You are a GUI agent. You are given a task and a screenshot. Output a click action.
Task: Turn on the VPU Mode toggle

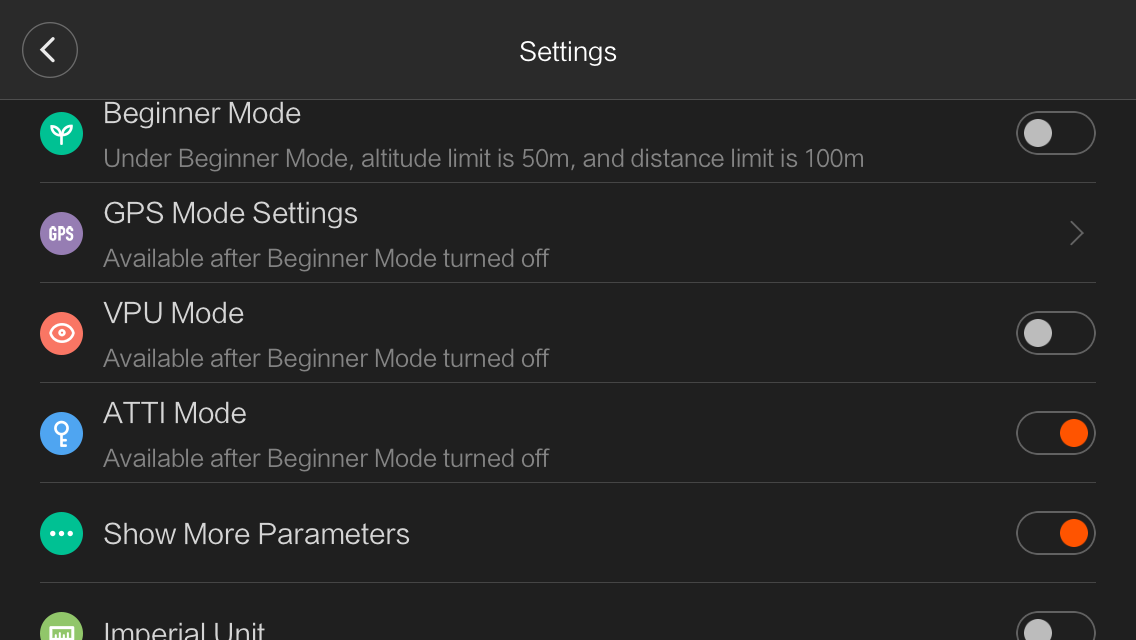(x=1056, y=333)
